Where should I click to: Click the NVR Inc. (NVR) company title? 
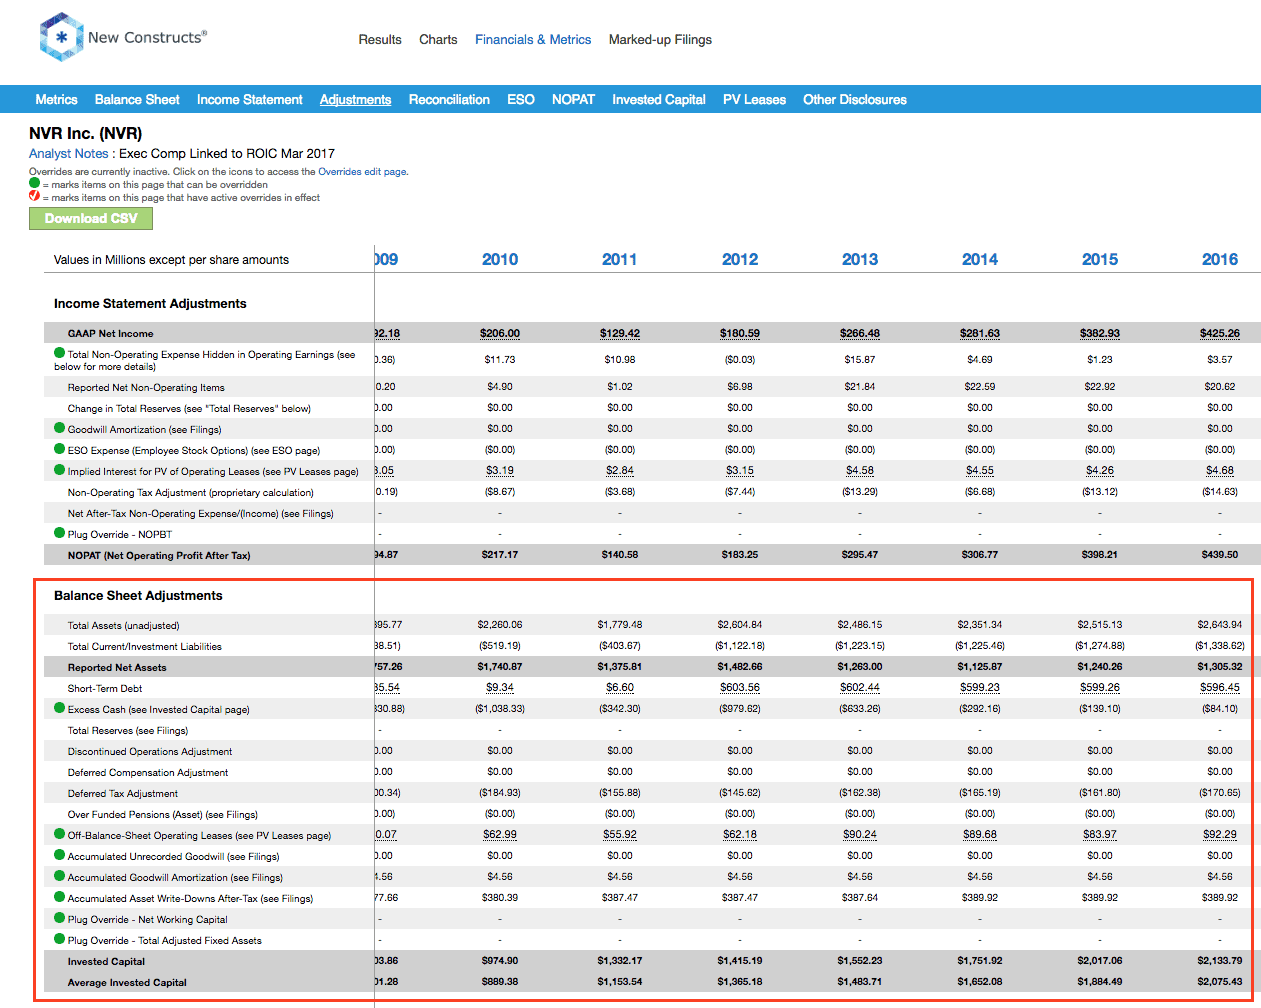tap(86, 134)
